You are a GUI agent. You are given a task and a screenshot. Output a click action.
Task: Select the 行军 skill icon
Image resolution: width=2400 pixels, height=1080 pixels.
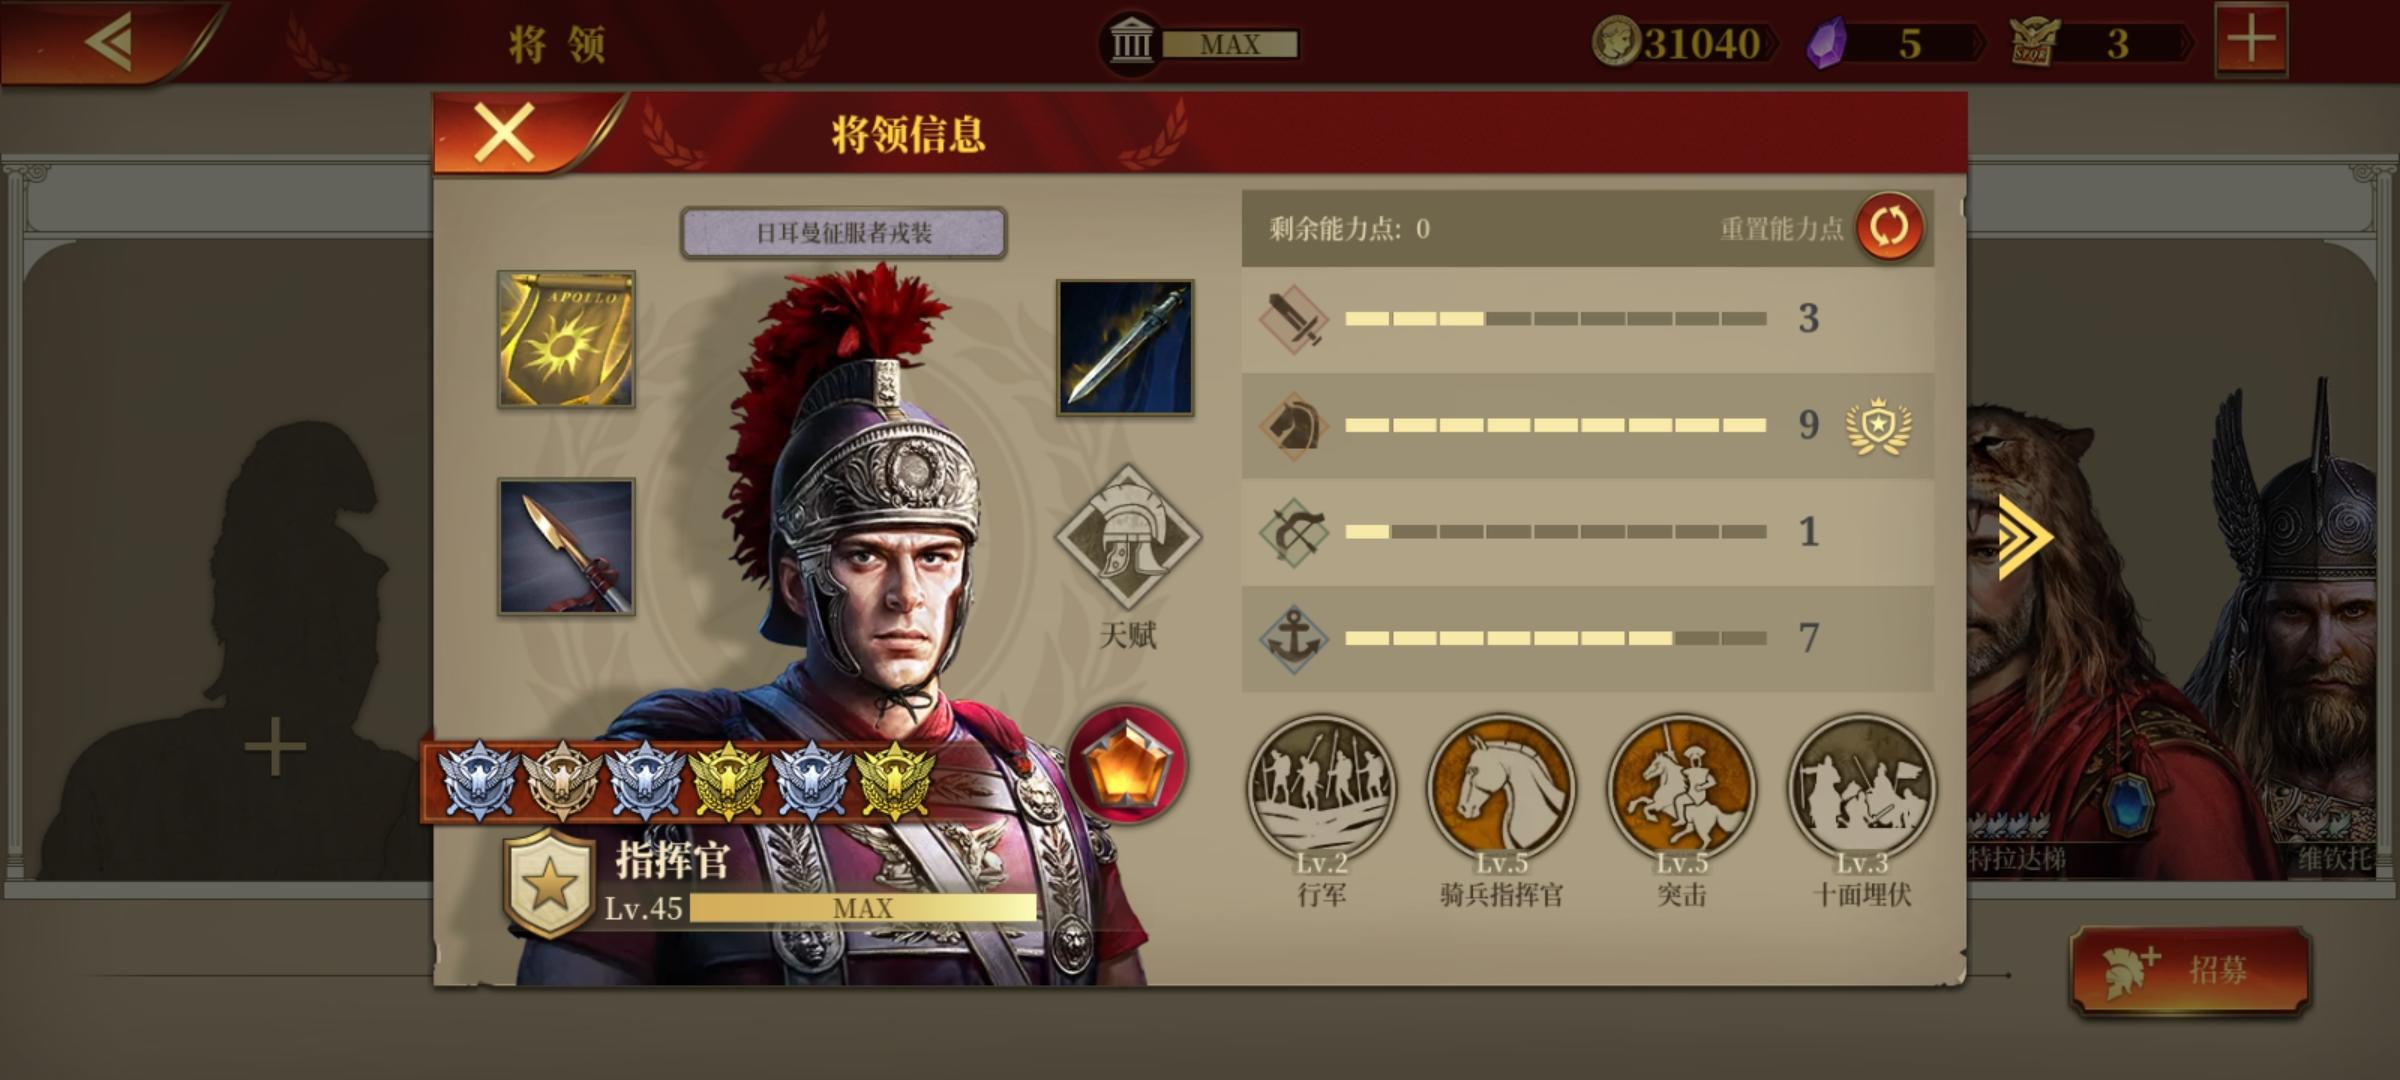tap(1321, 788)
